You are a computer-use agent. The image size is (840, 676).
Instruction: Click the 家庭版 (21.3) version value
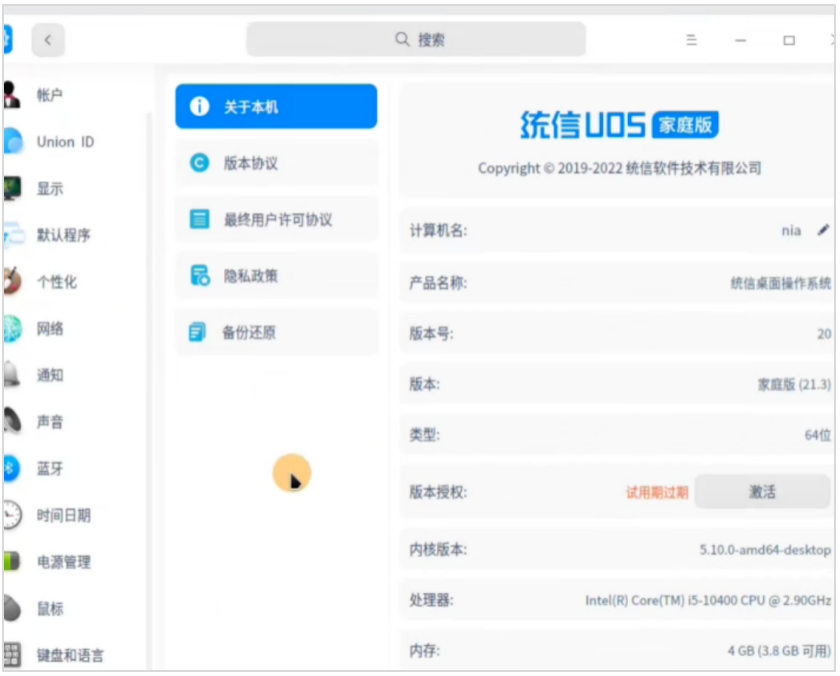tap(794, 384)
